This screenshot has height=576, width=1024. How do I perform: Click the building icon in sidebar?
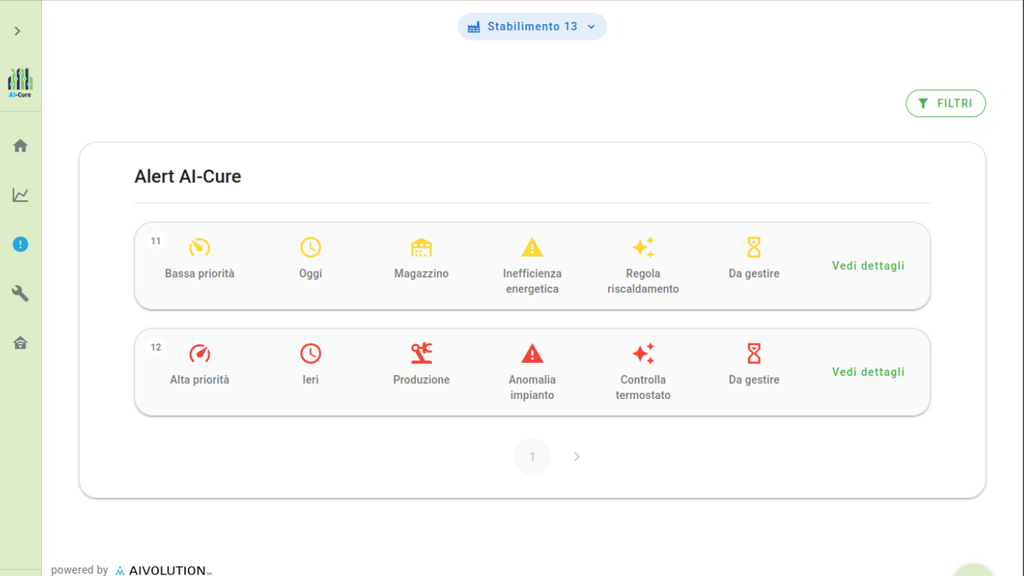click(20, 343)
